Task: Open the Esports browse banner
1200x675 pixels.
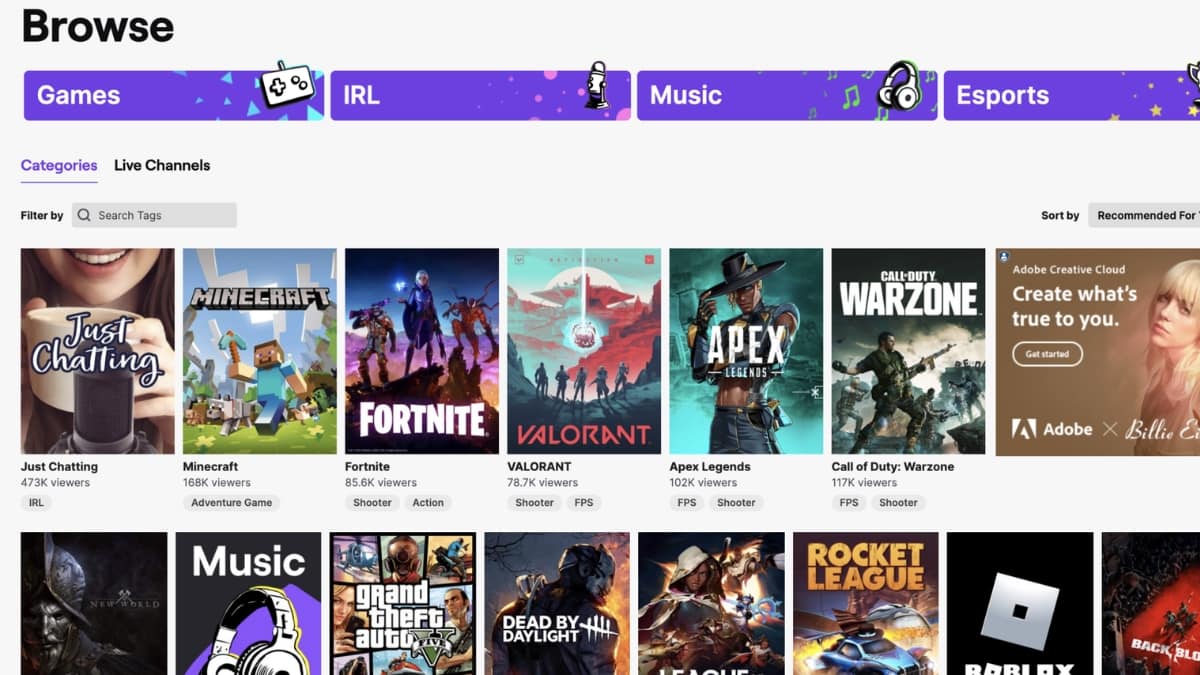Action: tap(1072, 95)
